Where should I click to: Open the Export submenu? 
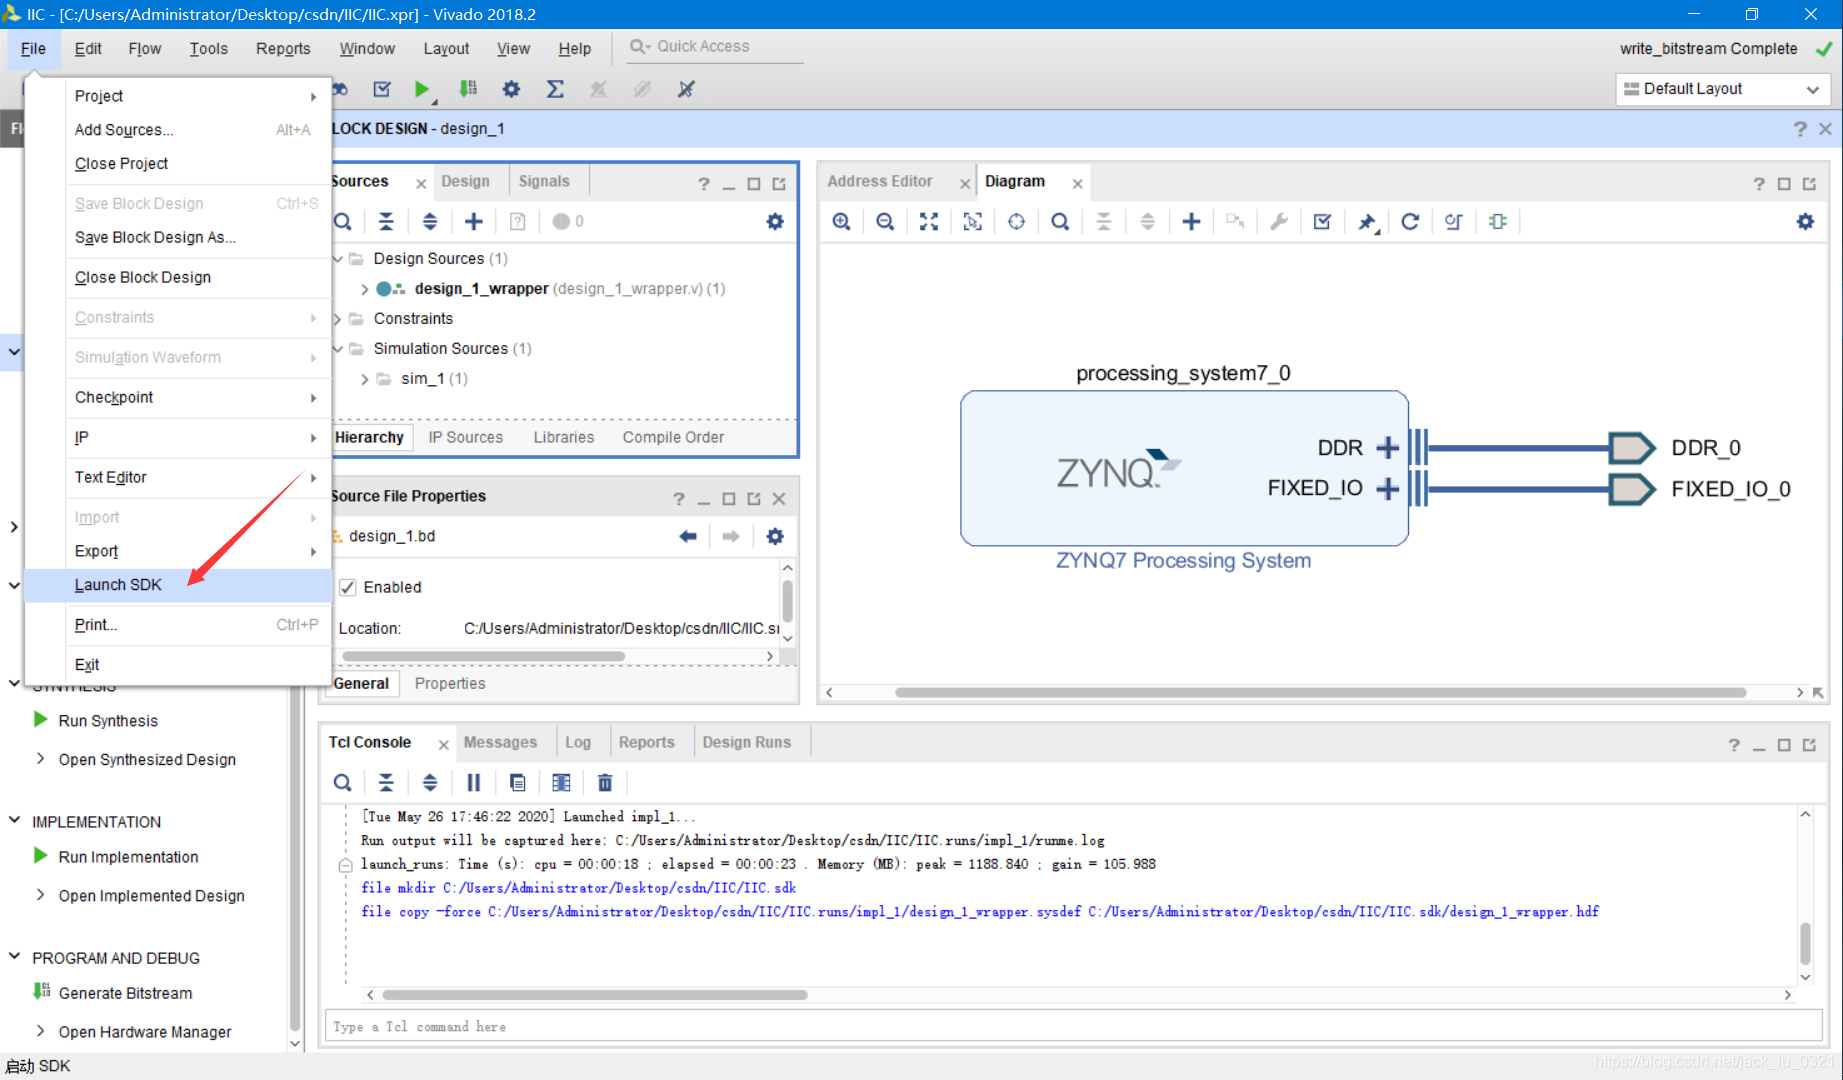(177, 551)
